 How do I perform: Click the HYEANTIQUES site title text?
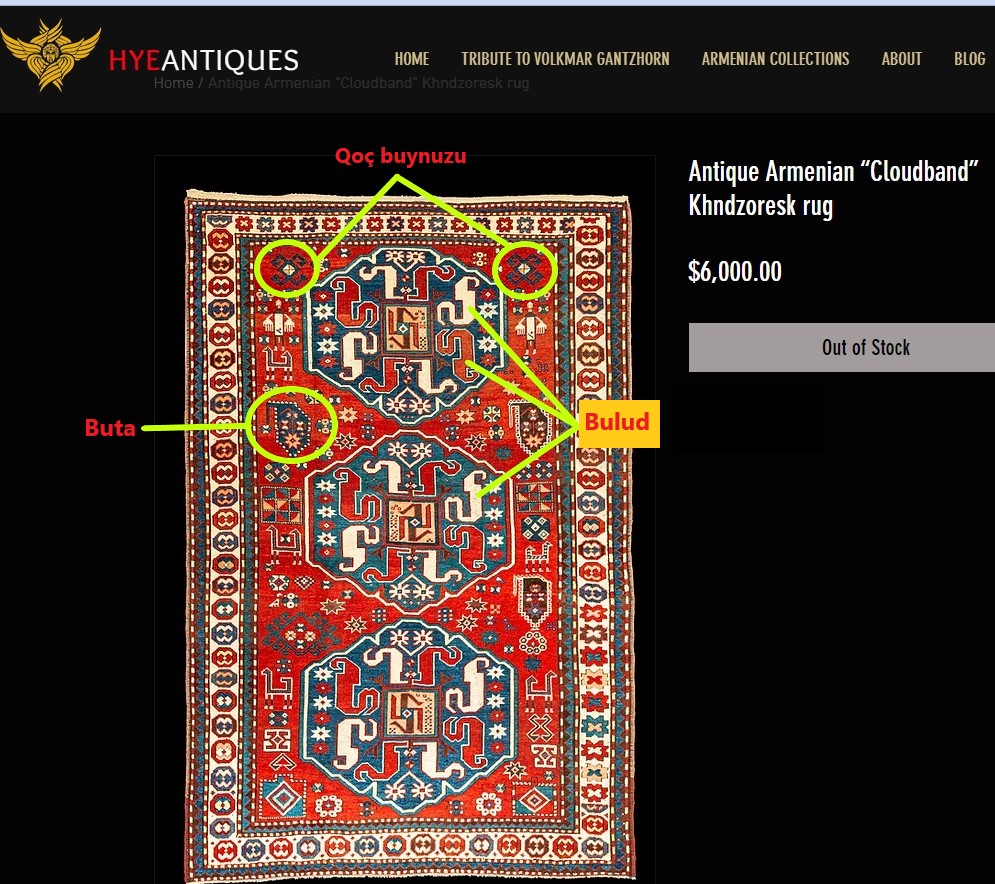click(x=204, y=61)
